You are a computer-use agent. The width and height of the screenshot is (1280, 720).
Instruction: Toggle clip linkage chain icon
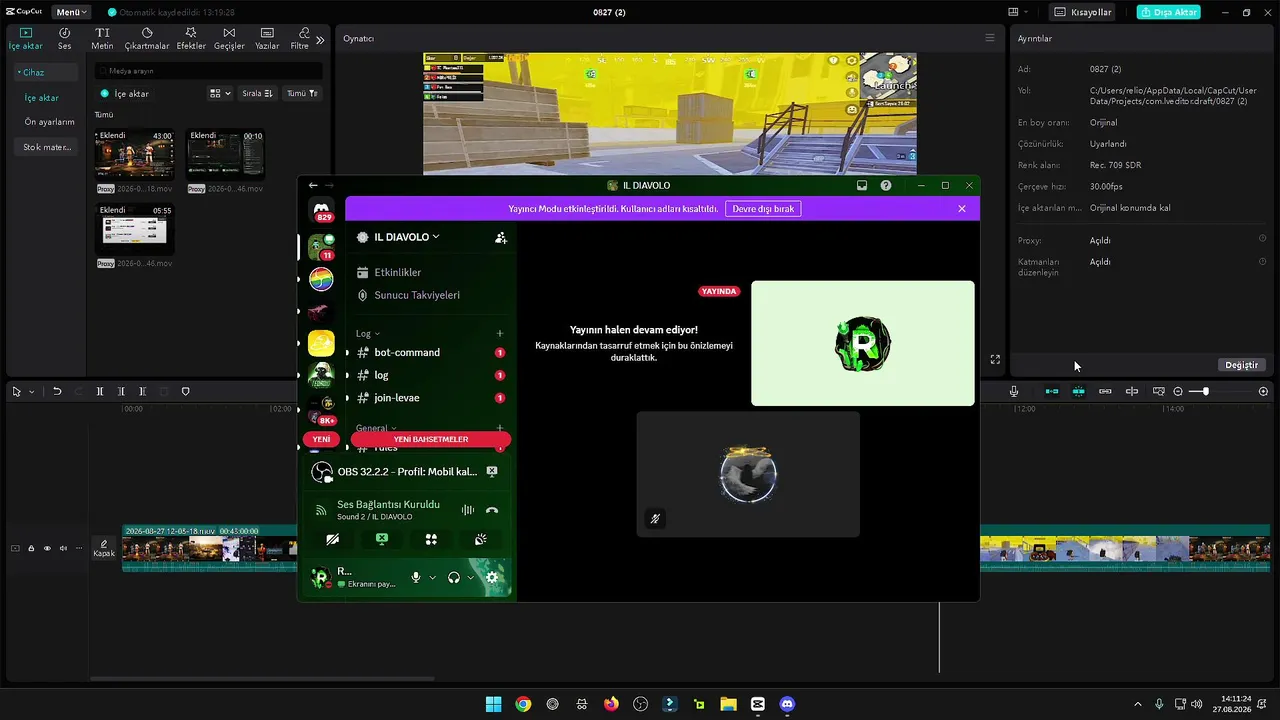(1105, 392)
